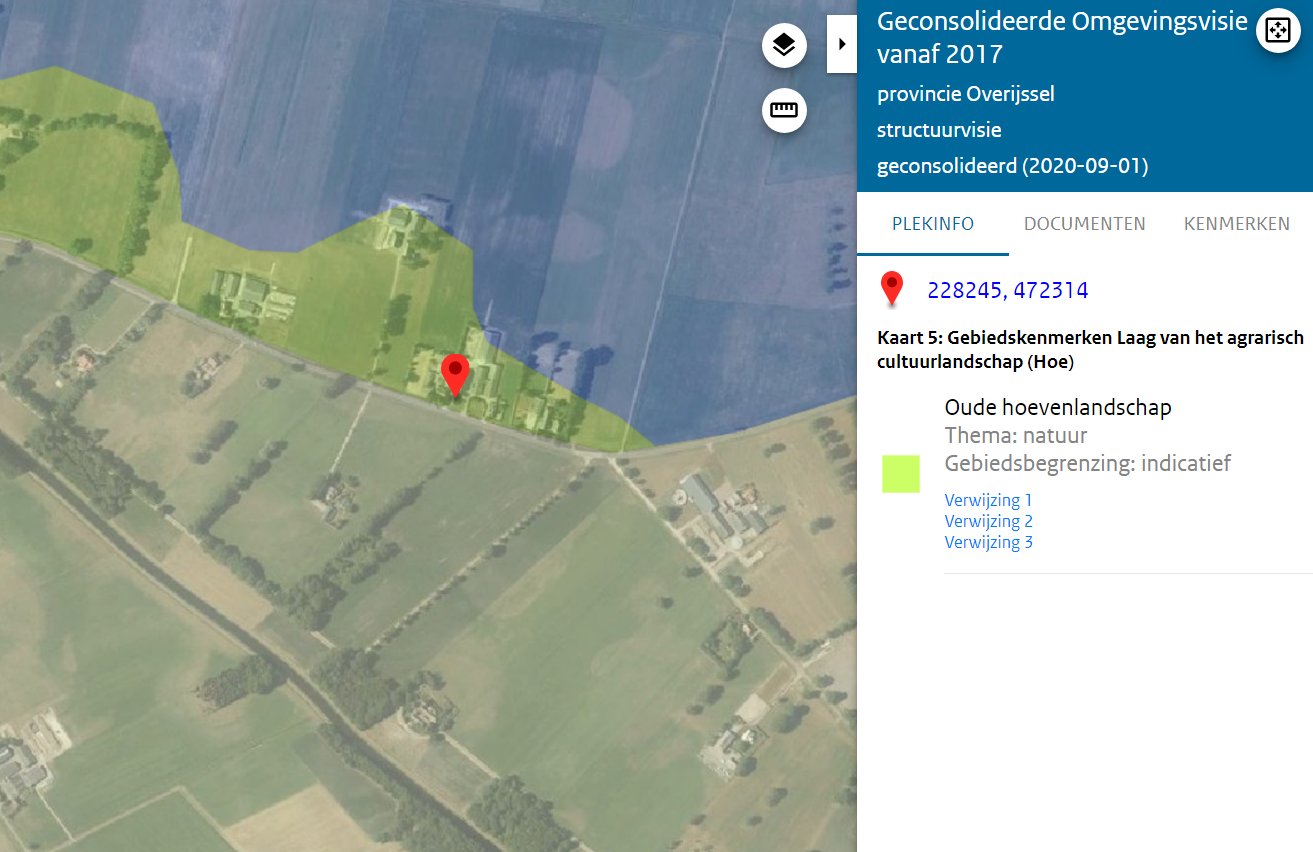Click the farm buildings right of the road junction

[x=720, y=512]
